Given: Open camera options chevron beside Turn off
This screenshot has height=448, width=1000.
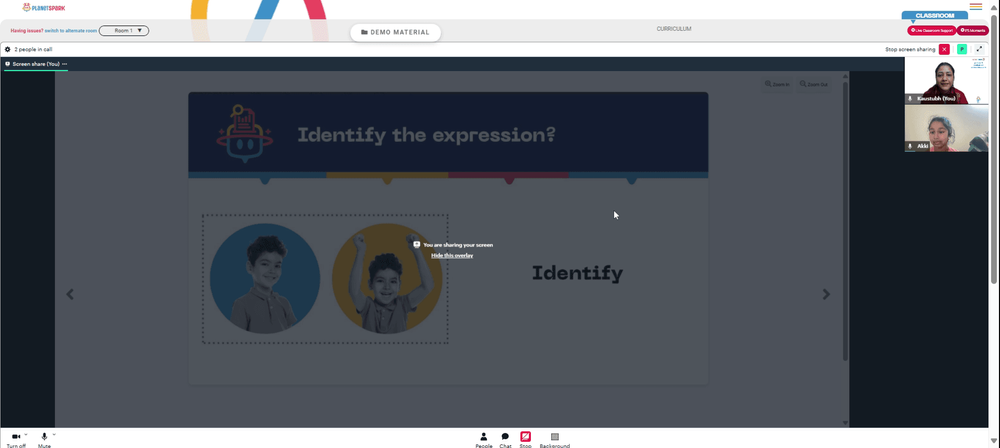Looking at the screenshot, I should pyautogui.click(x=26, y=435).
